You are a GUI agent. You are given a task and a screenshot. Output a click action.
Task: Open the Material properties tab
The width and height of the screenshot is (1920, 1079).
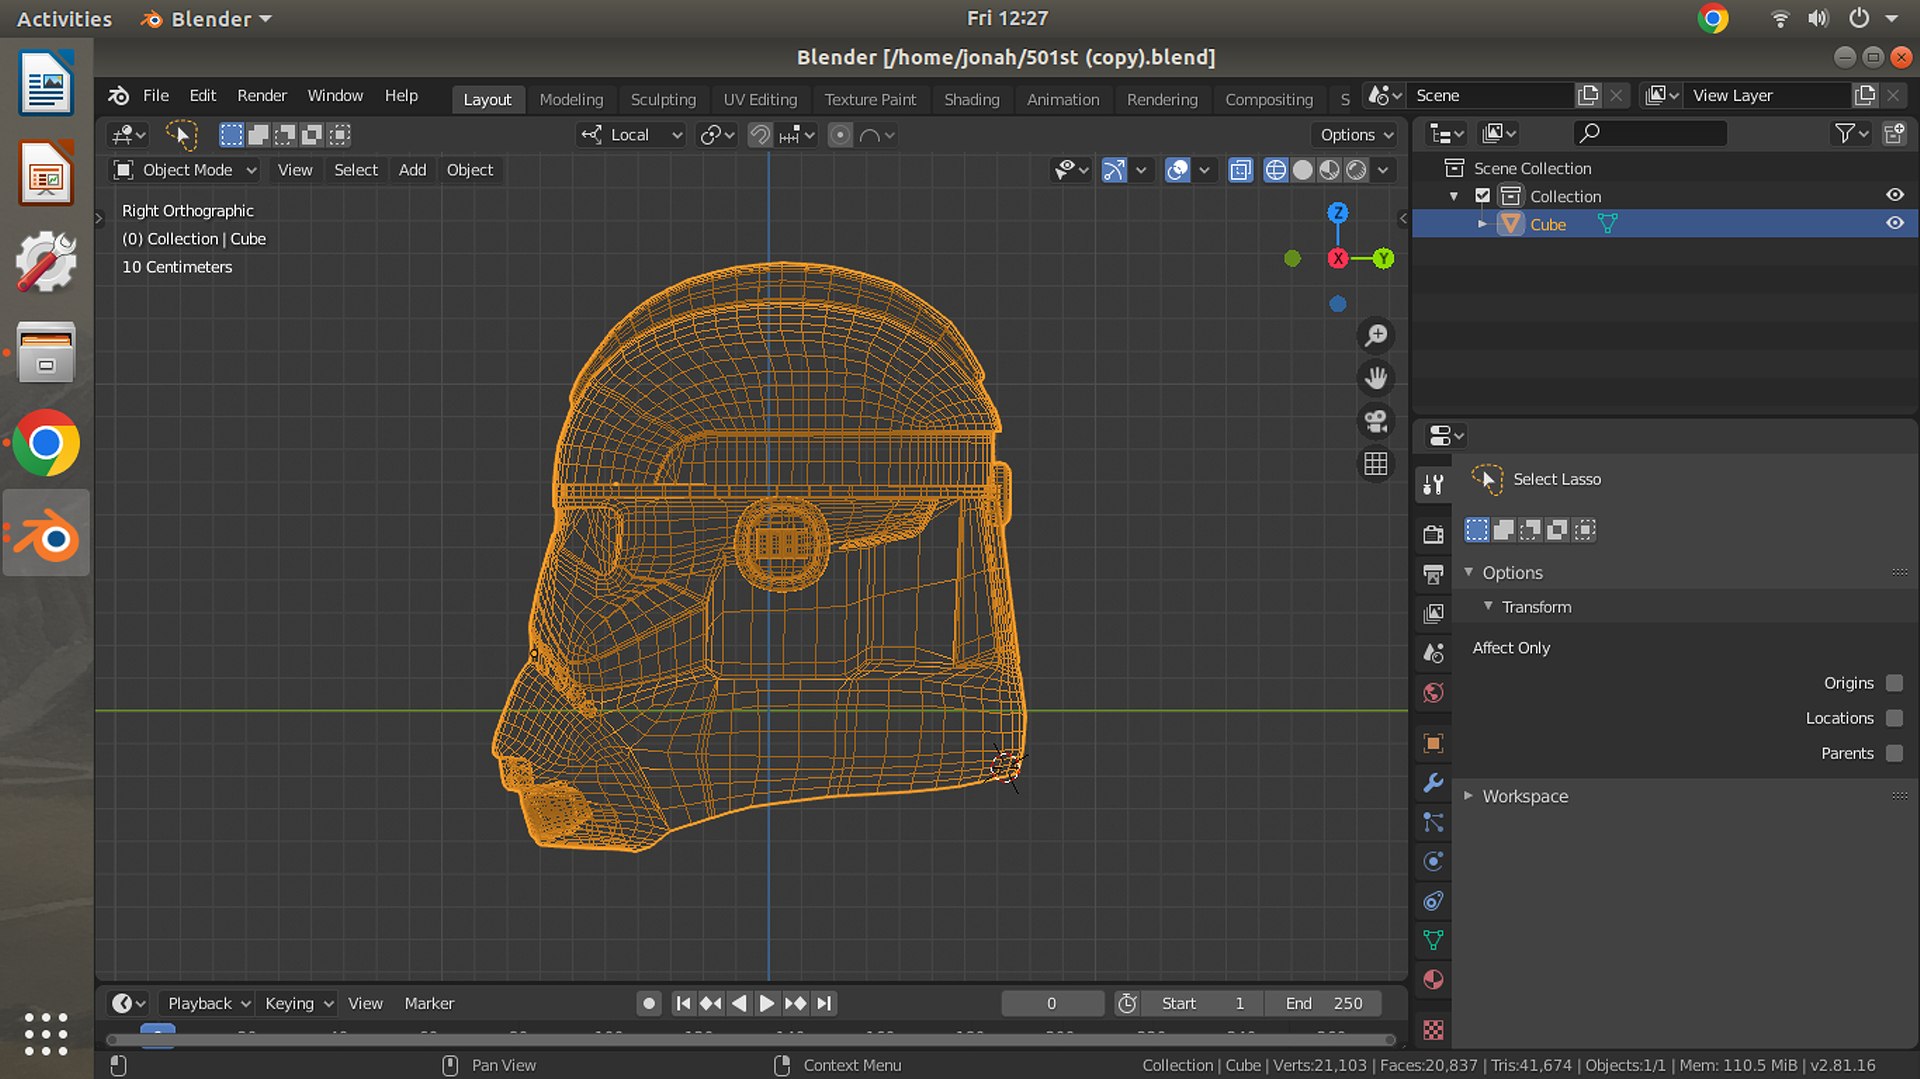click(x=1433, y=979)
